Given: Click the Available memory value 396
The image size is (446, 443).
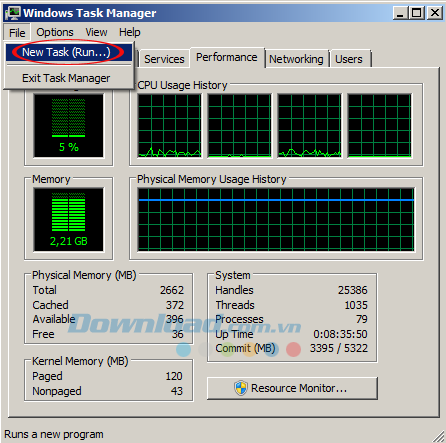Looking at the screenshot, I should [x=175, y=319].
